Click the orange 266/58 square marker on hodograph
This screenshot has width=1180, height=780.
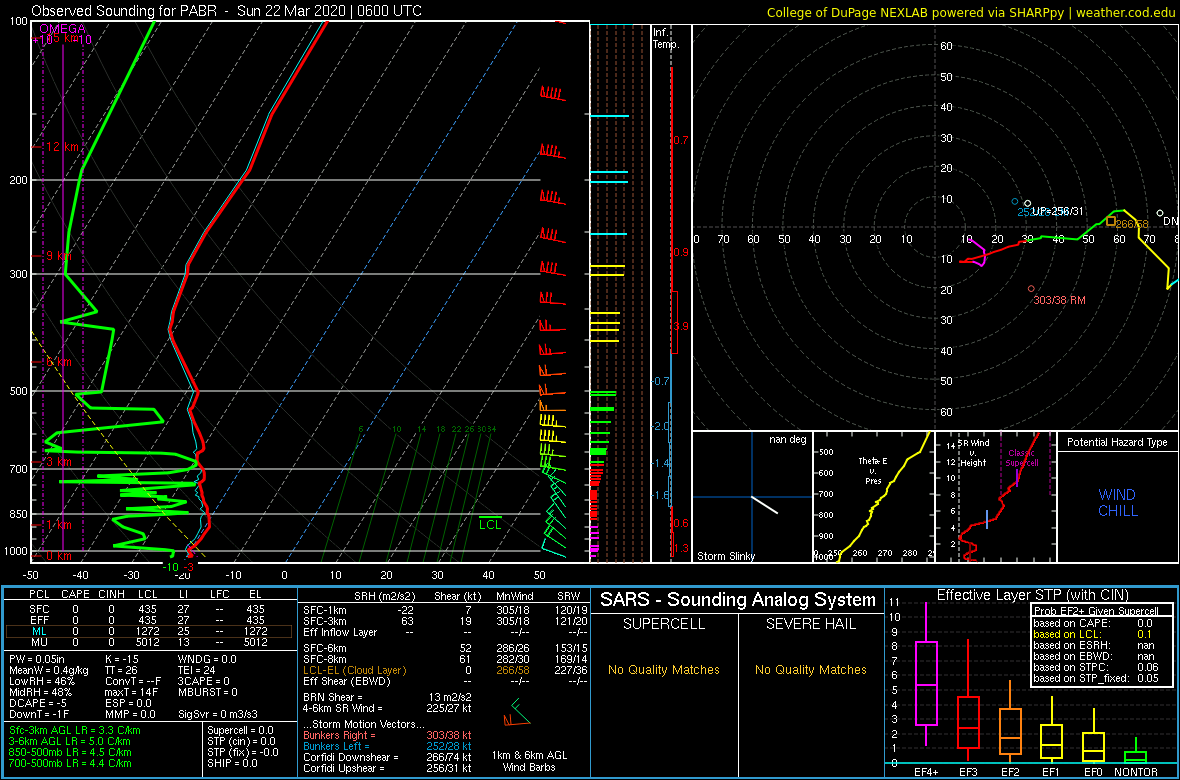[x=1111, y=221]
